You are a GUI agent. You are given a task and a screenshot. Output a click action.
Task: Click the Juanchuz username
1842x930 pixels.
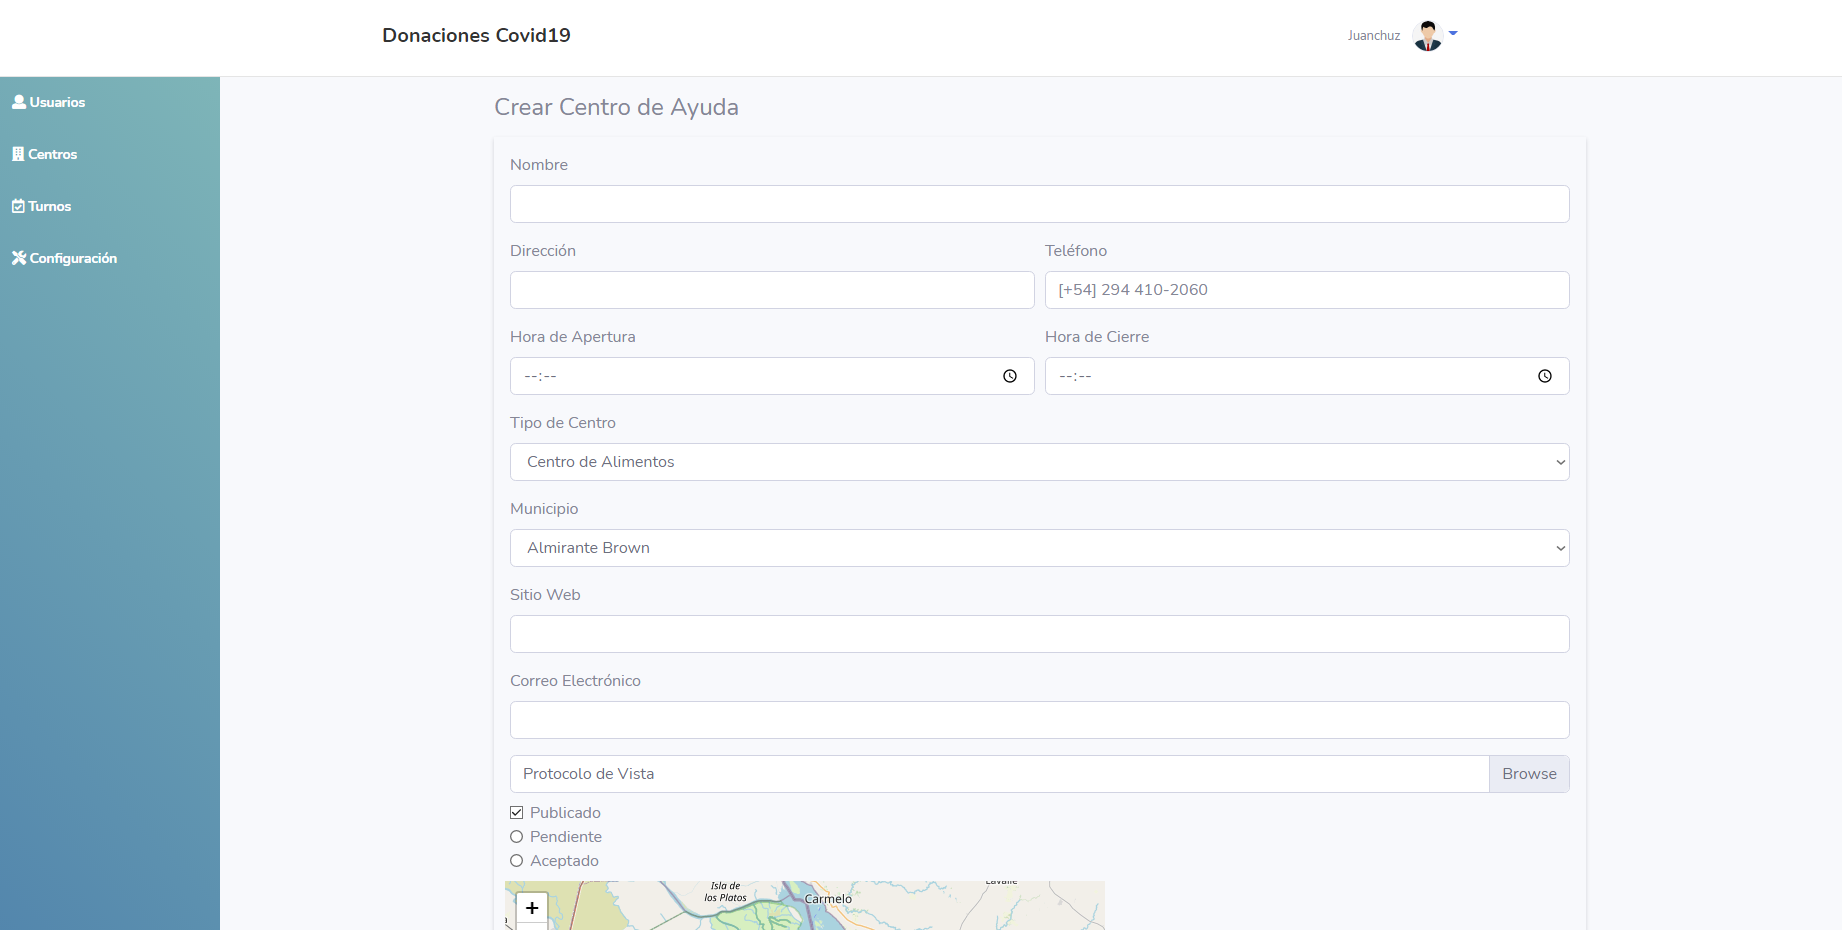click(1374, 35)
